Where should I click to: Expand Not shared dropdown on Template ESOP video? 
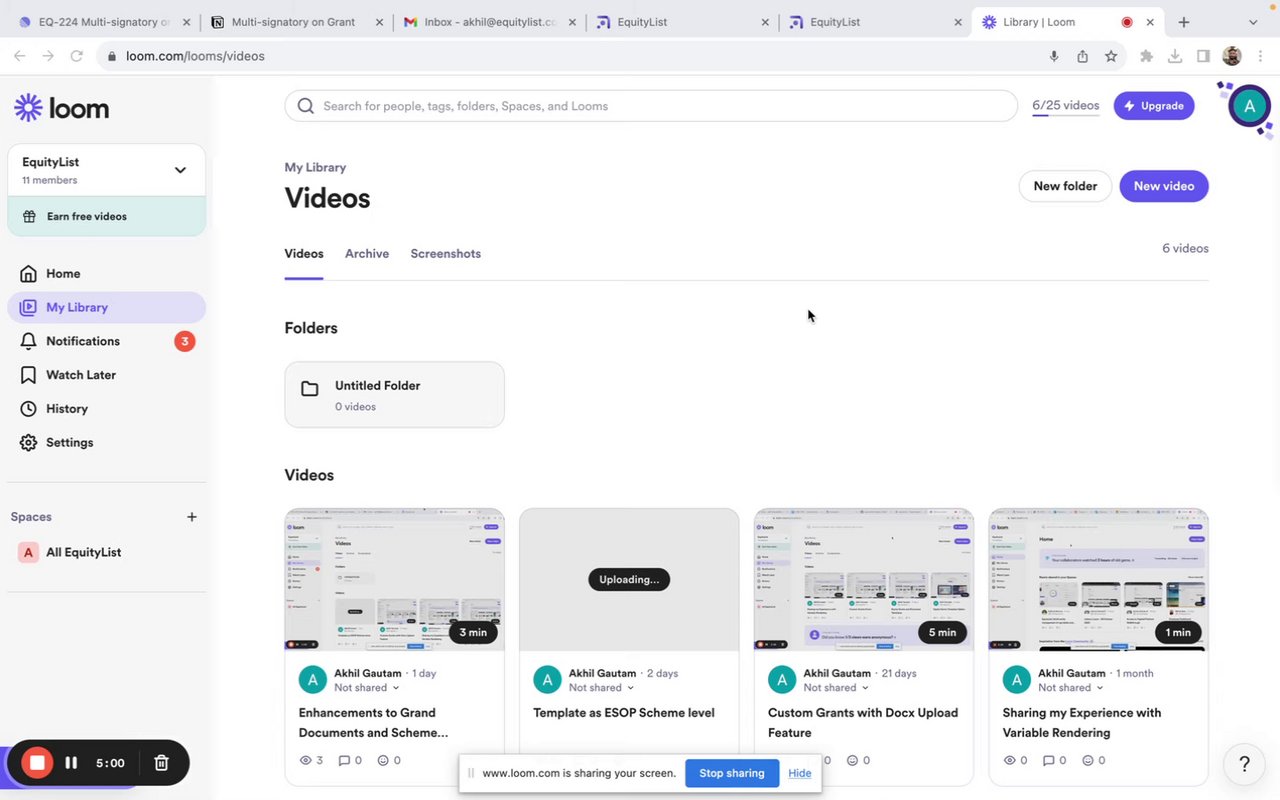coord(602,688)
